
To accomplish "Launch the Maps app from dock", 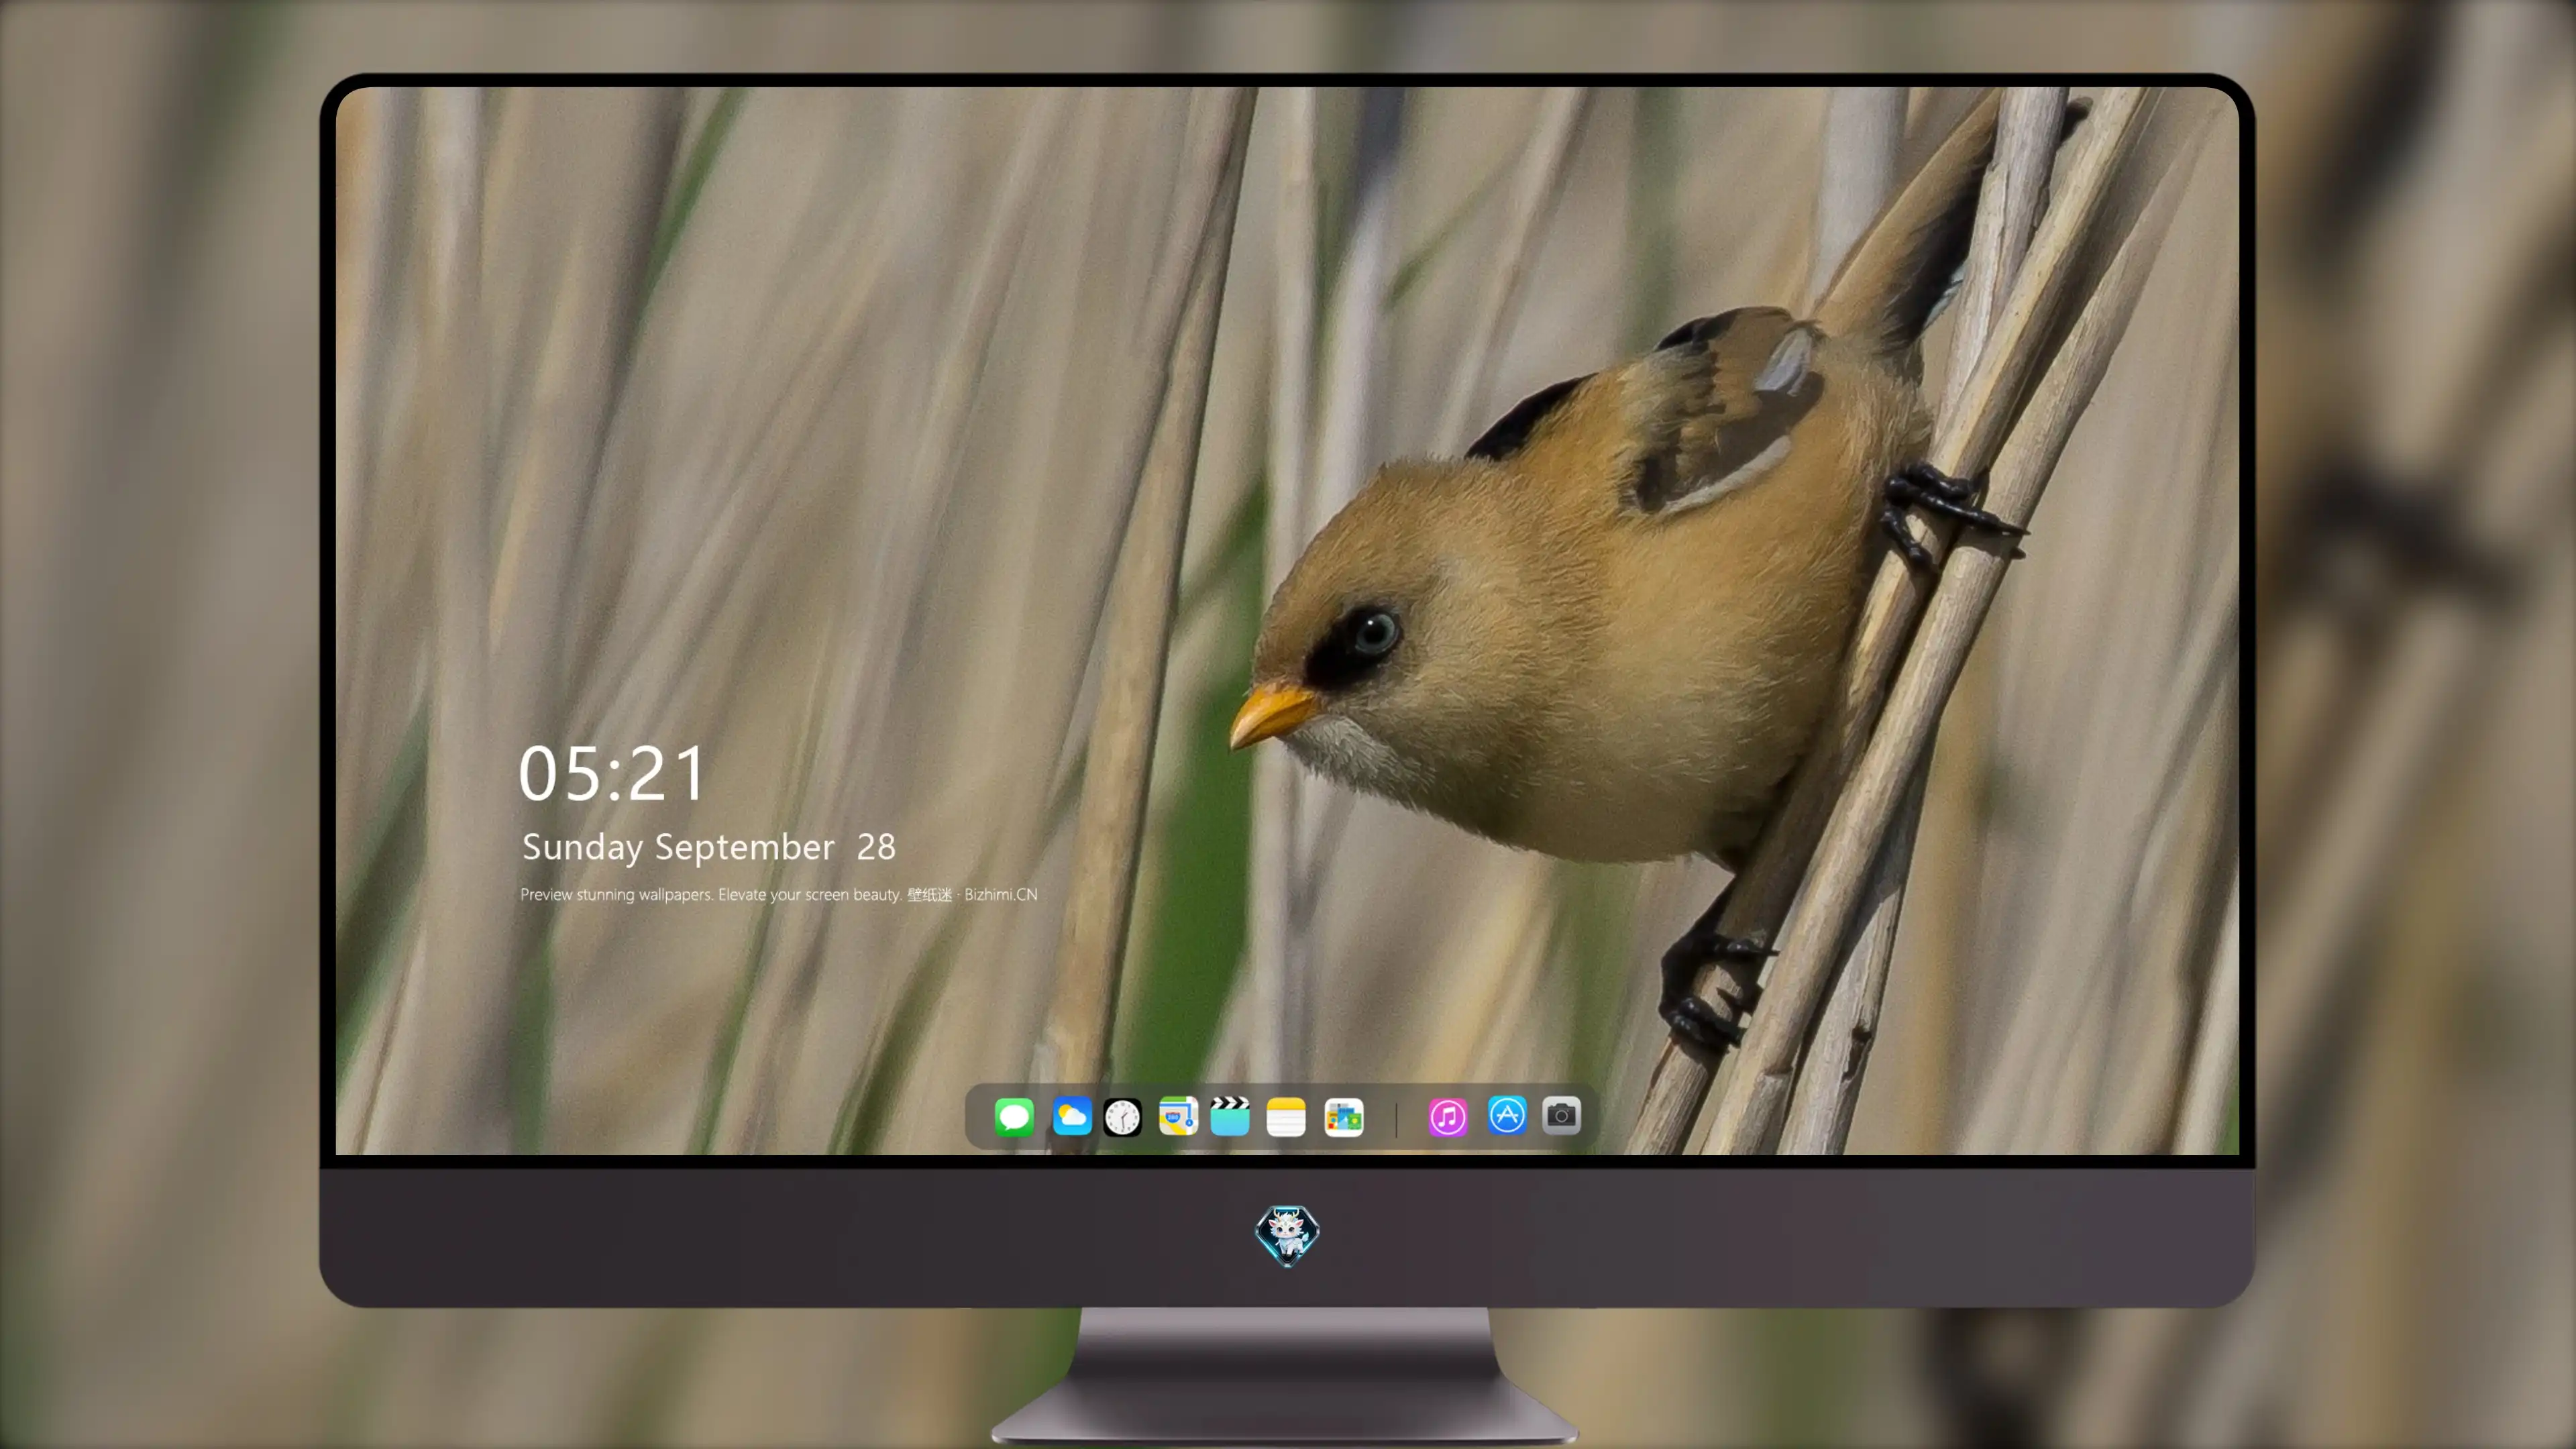I will coord(1178,1116).
